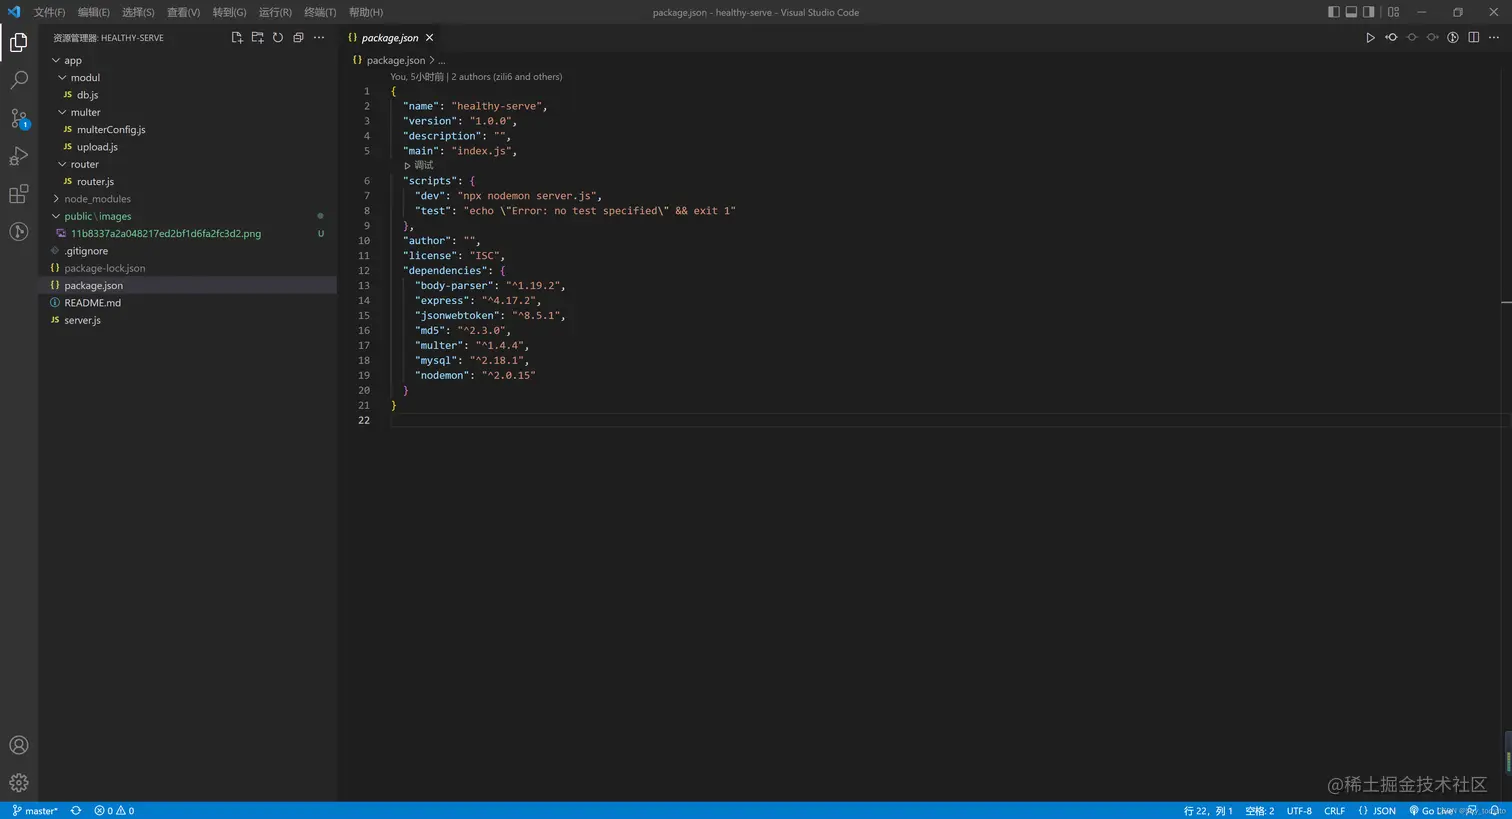
Task: Open the Manage gear icon
Action: pos(18,783)
